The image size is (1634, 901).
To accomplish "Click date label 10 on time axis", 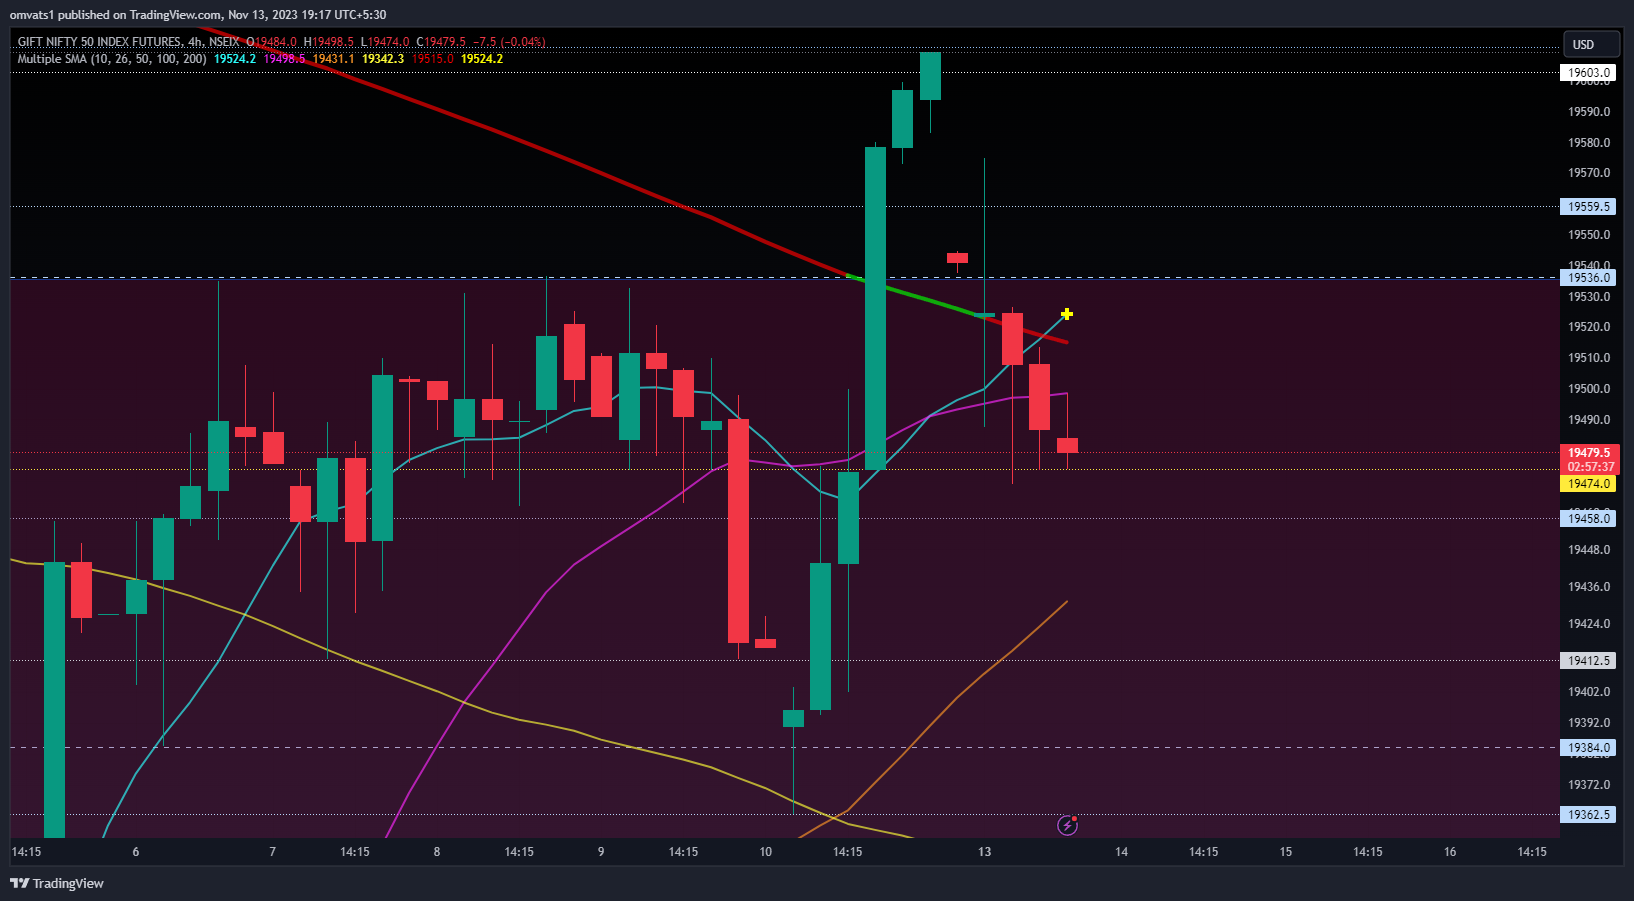I will coord(766,852).
